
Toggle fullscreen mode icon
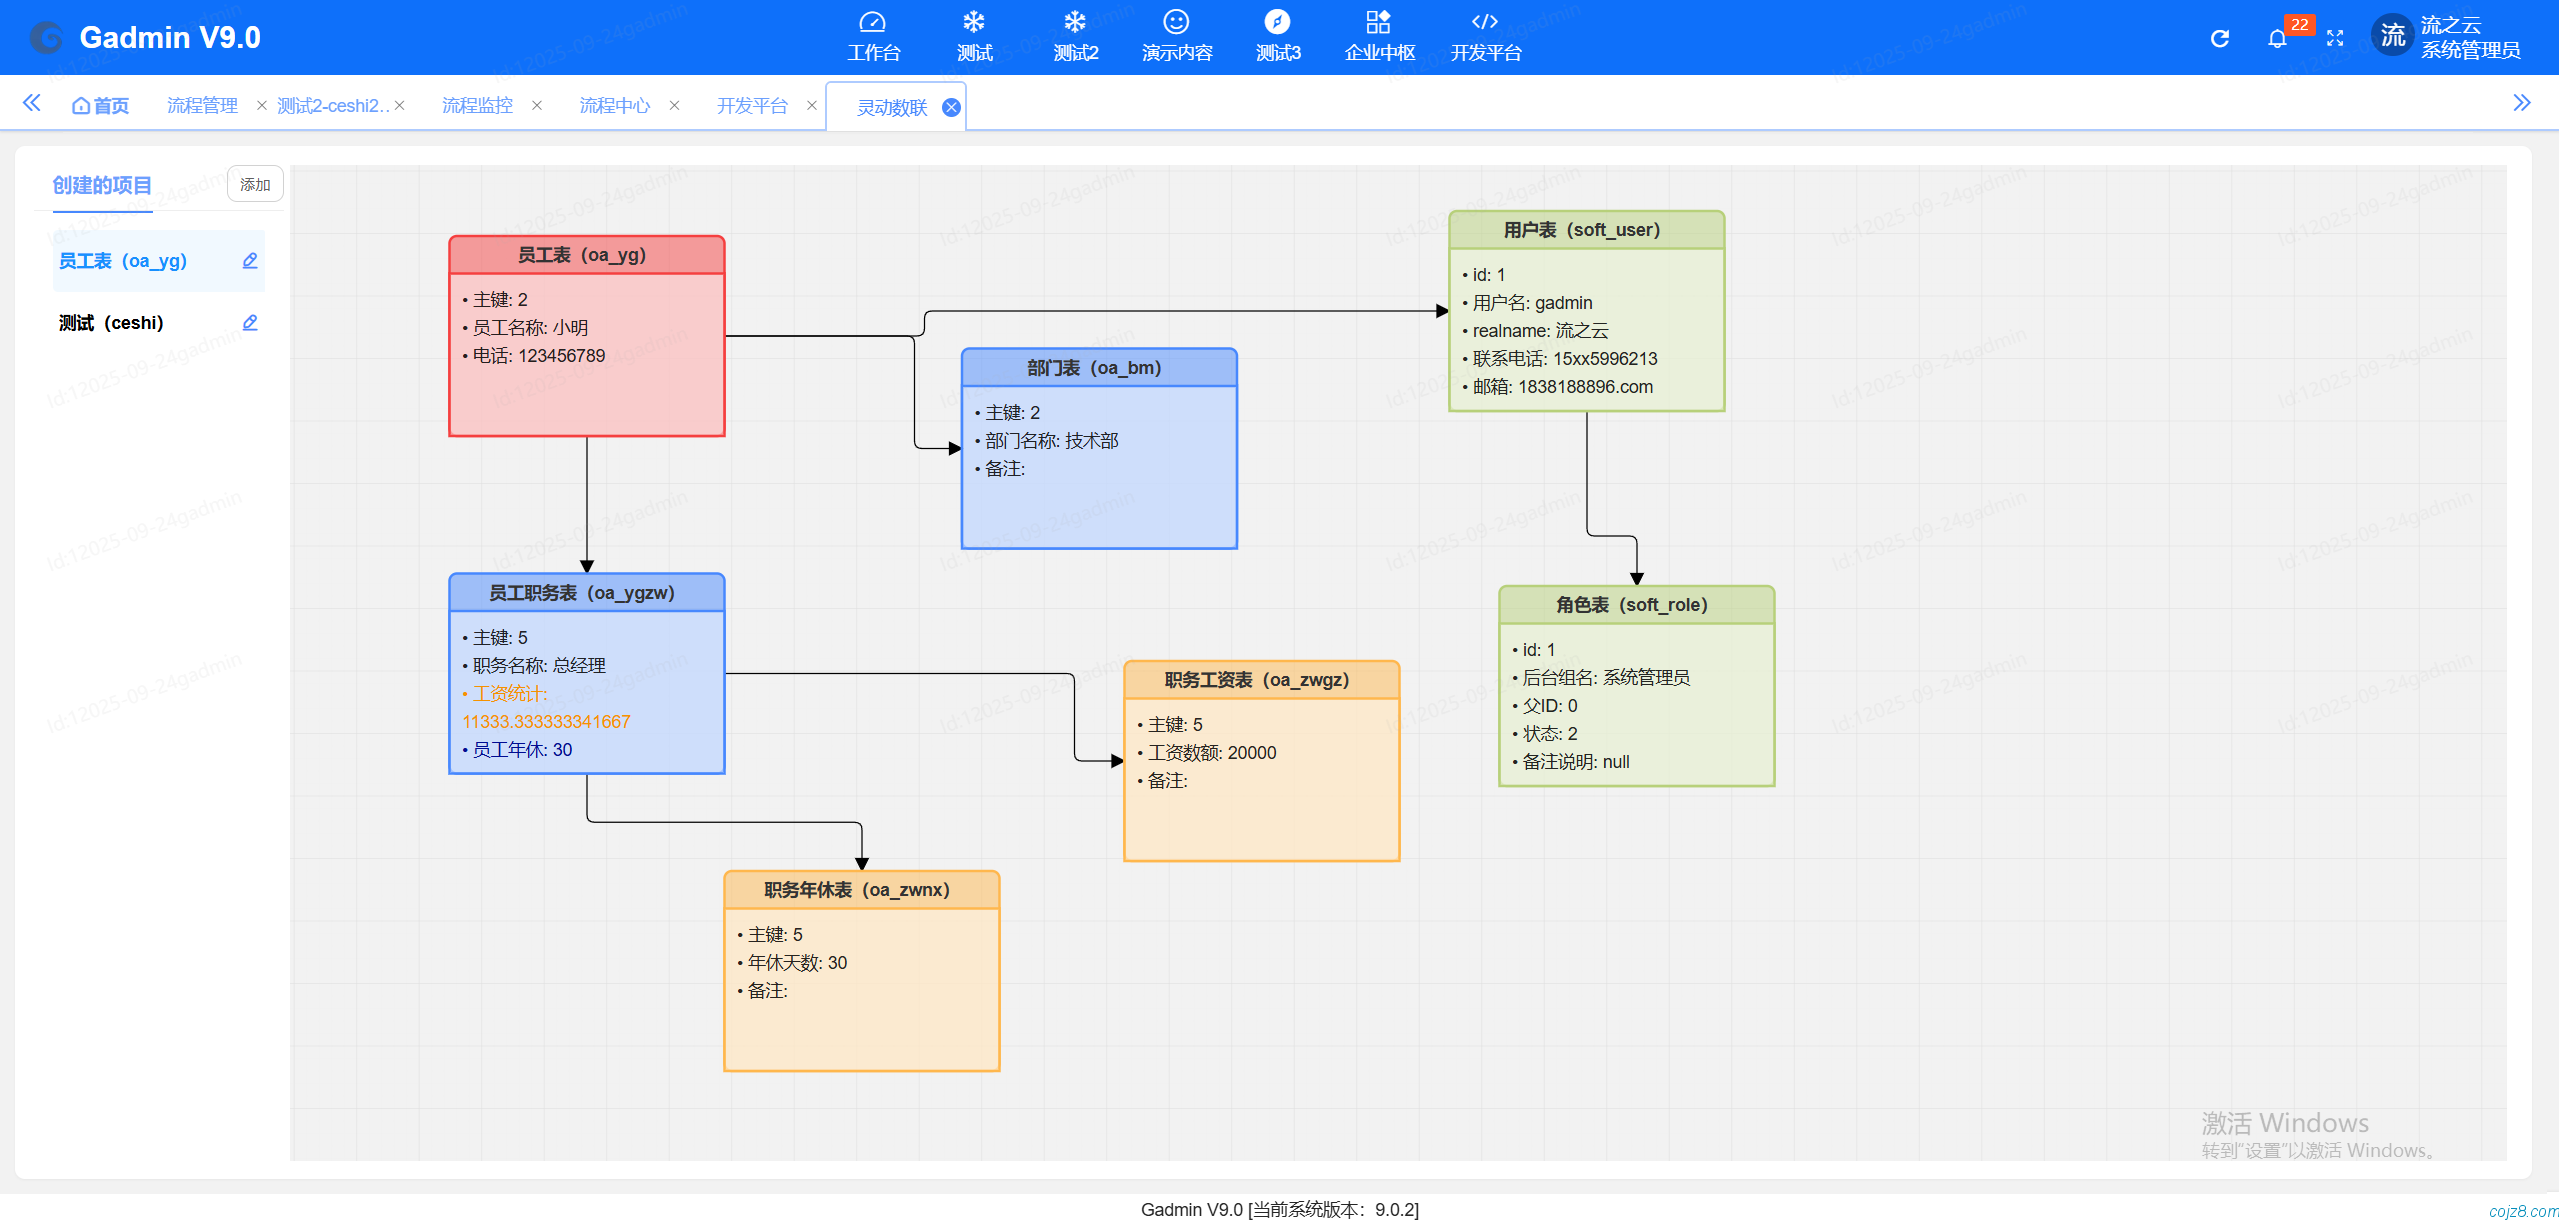pos(2335,38)
